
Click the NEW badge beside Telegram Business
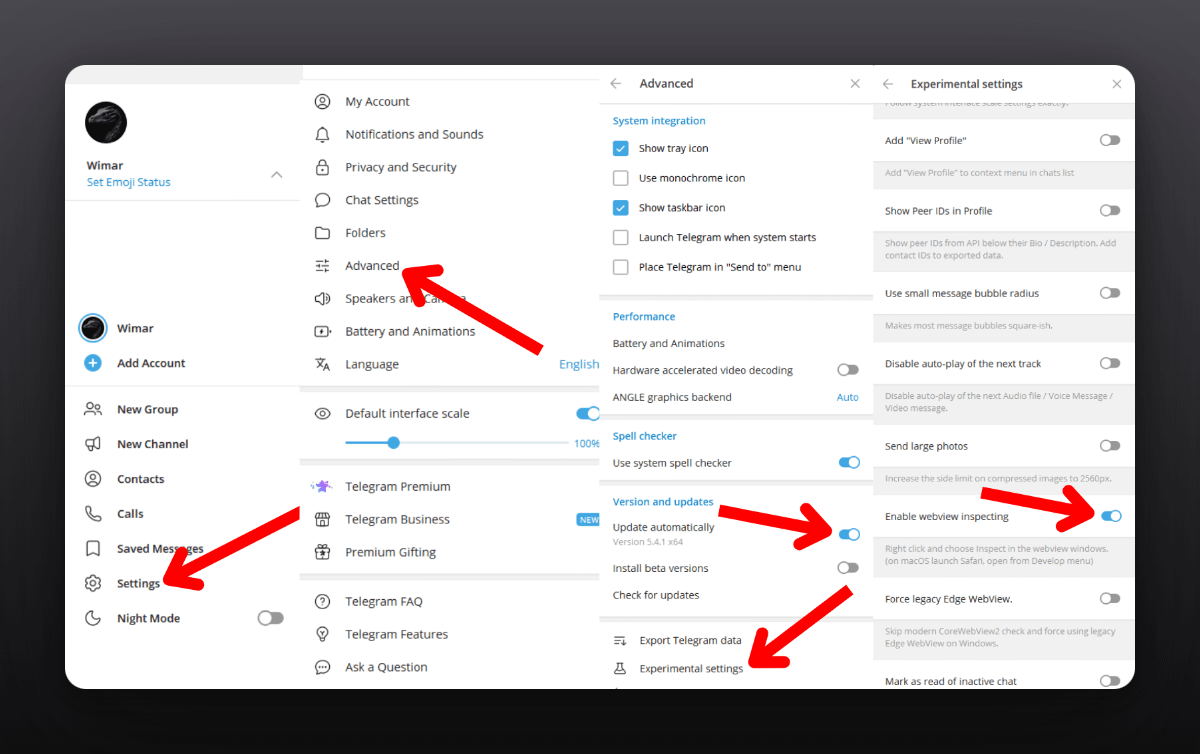pos(588,519)
